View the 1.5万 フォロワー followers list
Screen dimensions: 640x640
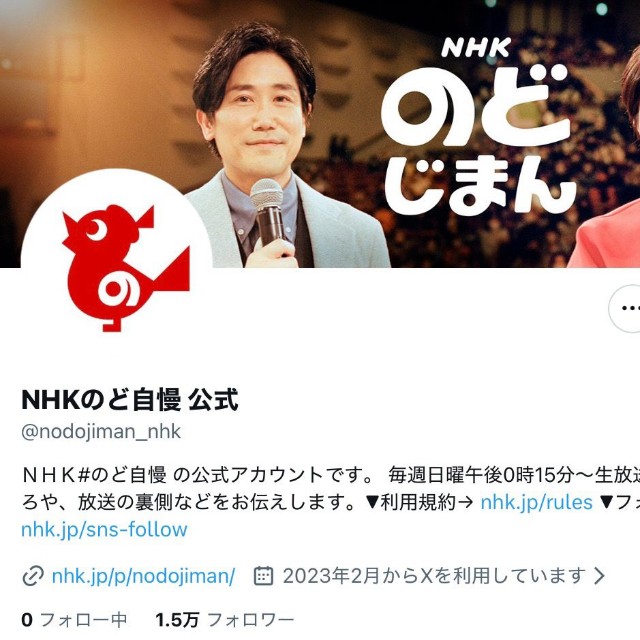(x=224, y=620)
